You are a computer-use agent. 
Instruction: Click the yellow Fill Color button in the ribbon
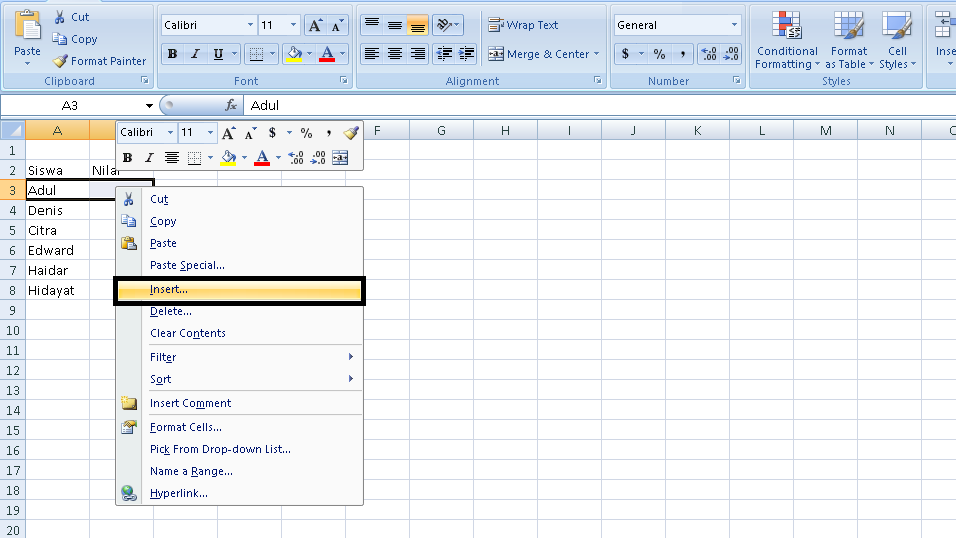293,54
